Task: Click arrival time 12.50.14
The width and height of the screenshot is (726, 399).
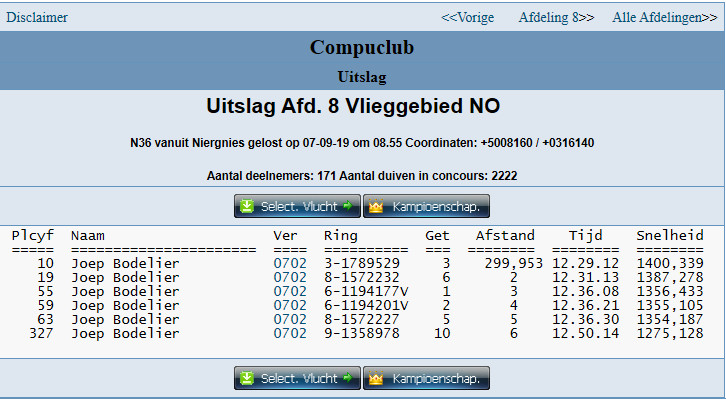Action: tap(586, 333)
